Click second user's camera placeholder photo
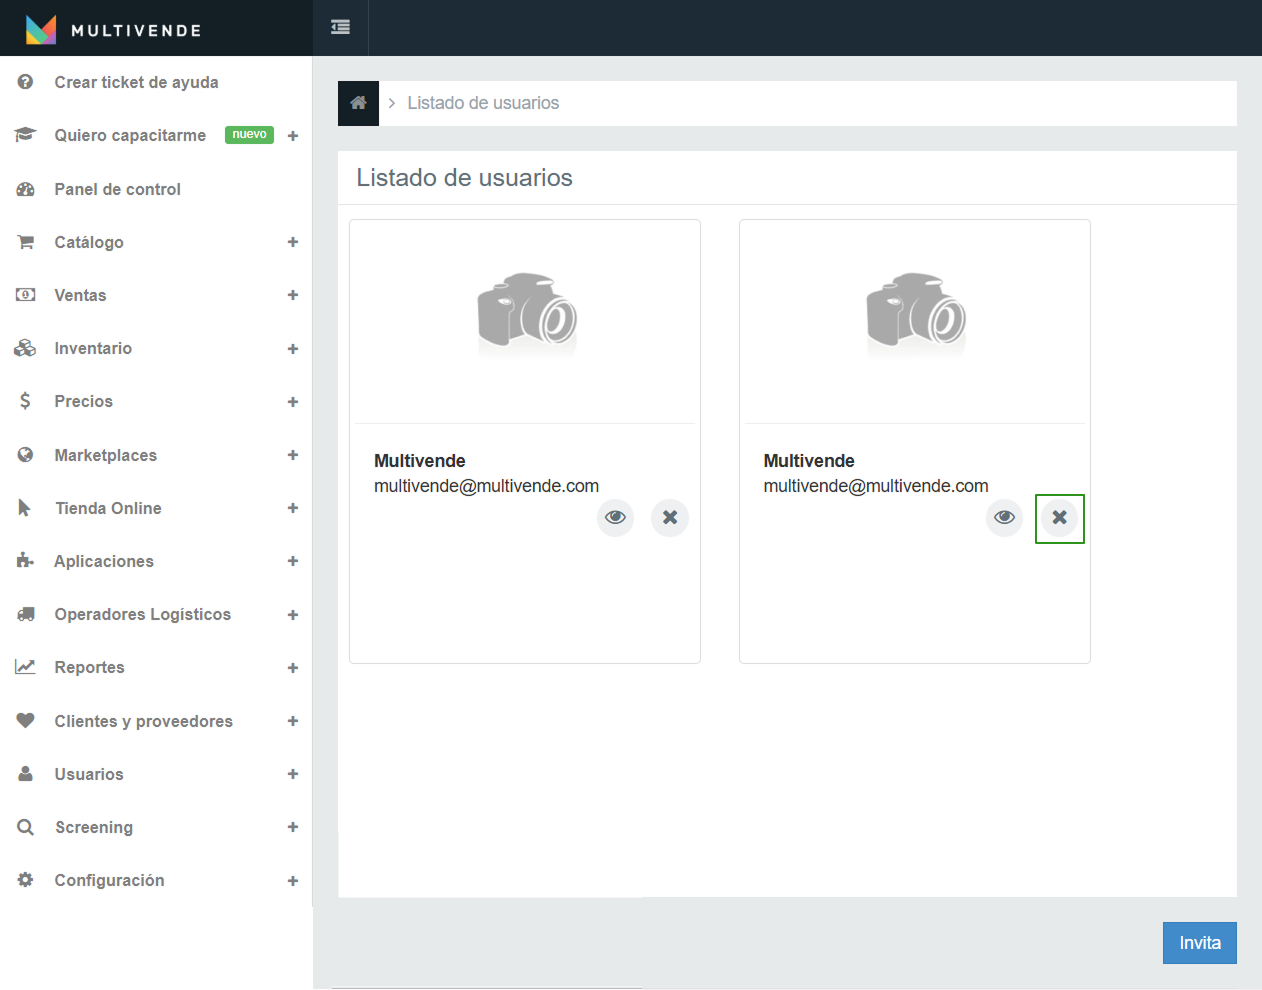The image size is (1262, 990). pos(916,314)
